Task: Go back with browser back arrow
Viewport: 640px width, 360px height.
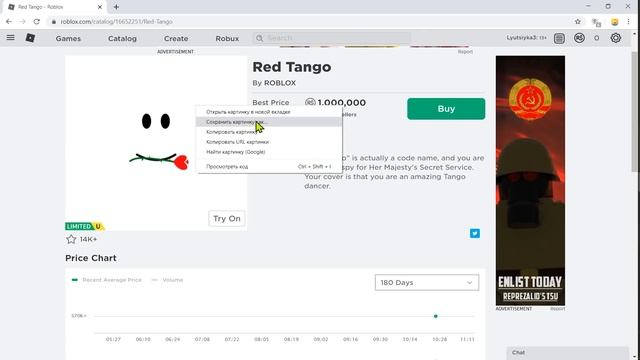Action: 9,22
